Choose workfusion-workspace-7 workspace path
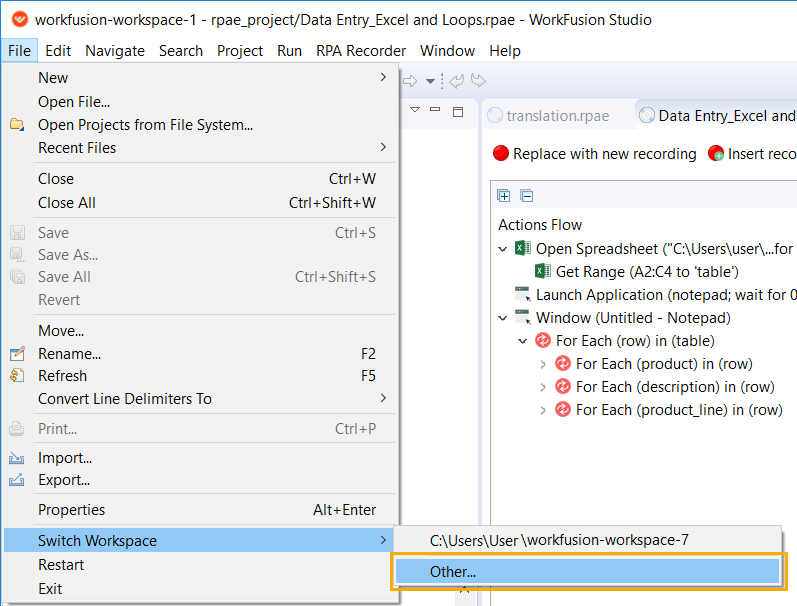 (588, 540)
